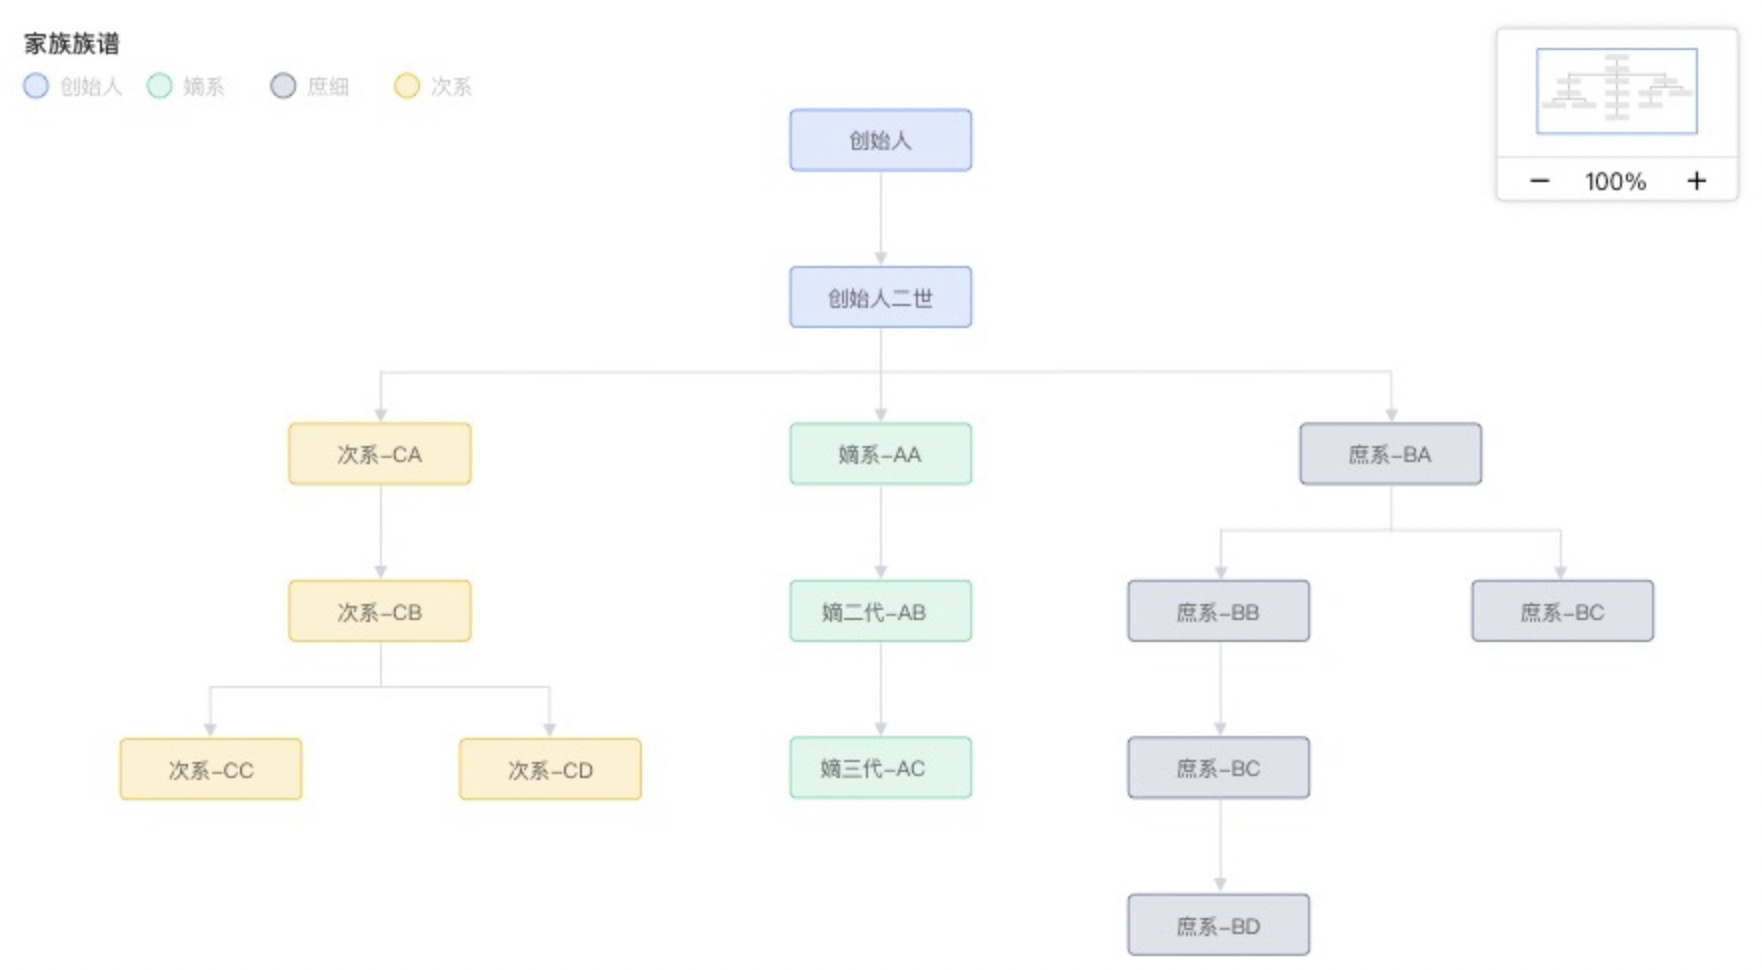Select the 次系-CB node

click(380, 611)
